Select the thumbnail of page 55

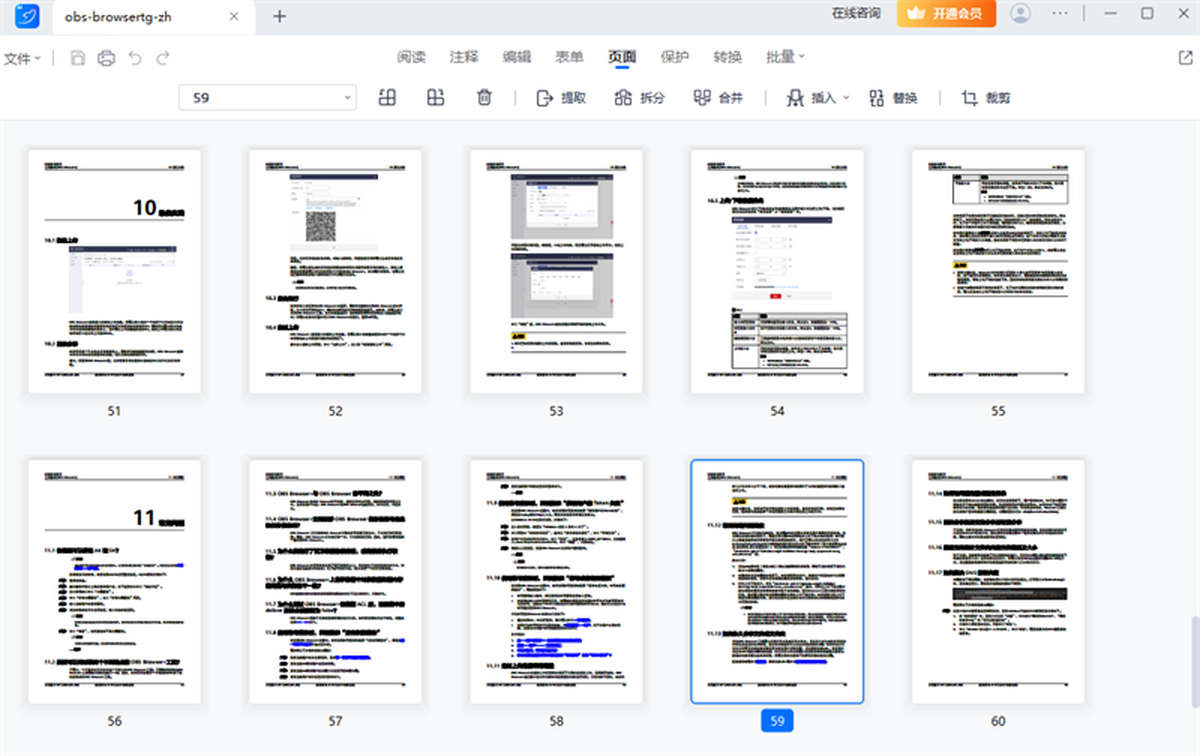click(x=997, y=270)
